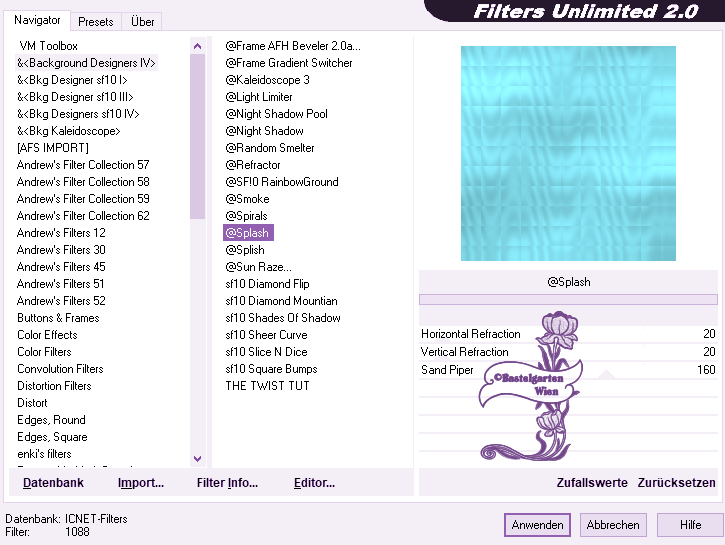Screen dimensions: 725x545
Task: Choose sf10 Diamond Flip filter
Action: [267, 284]
